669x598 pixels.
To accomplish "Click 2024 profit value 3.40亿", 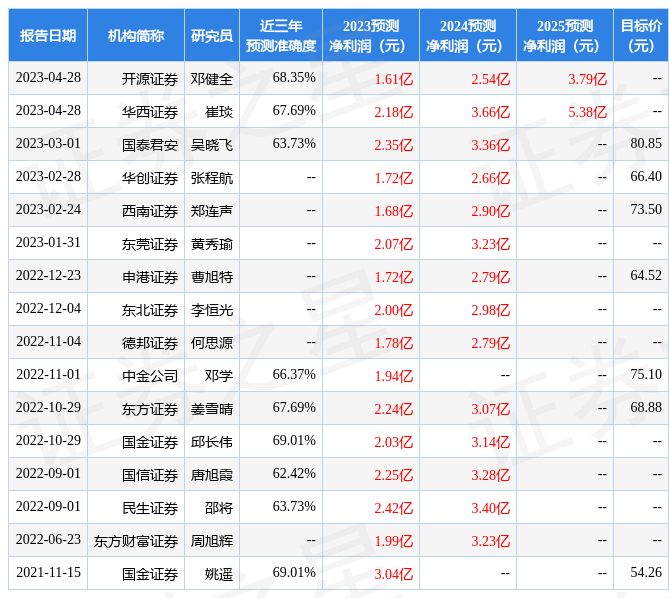I will 490,508.
